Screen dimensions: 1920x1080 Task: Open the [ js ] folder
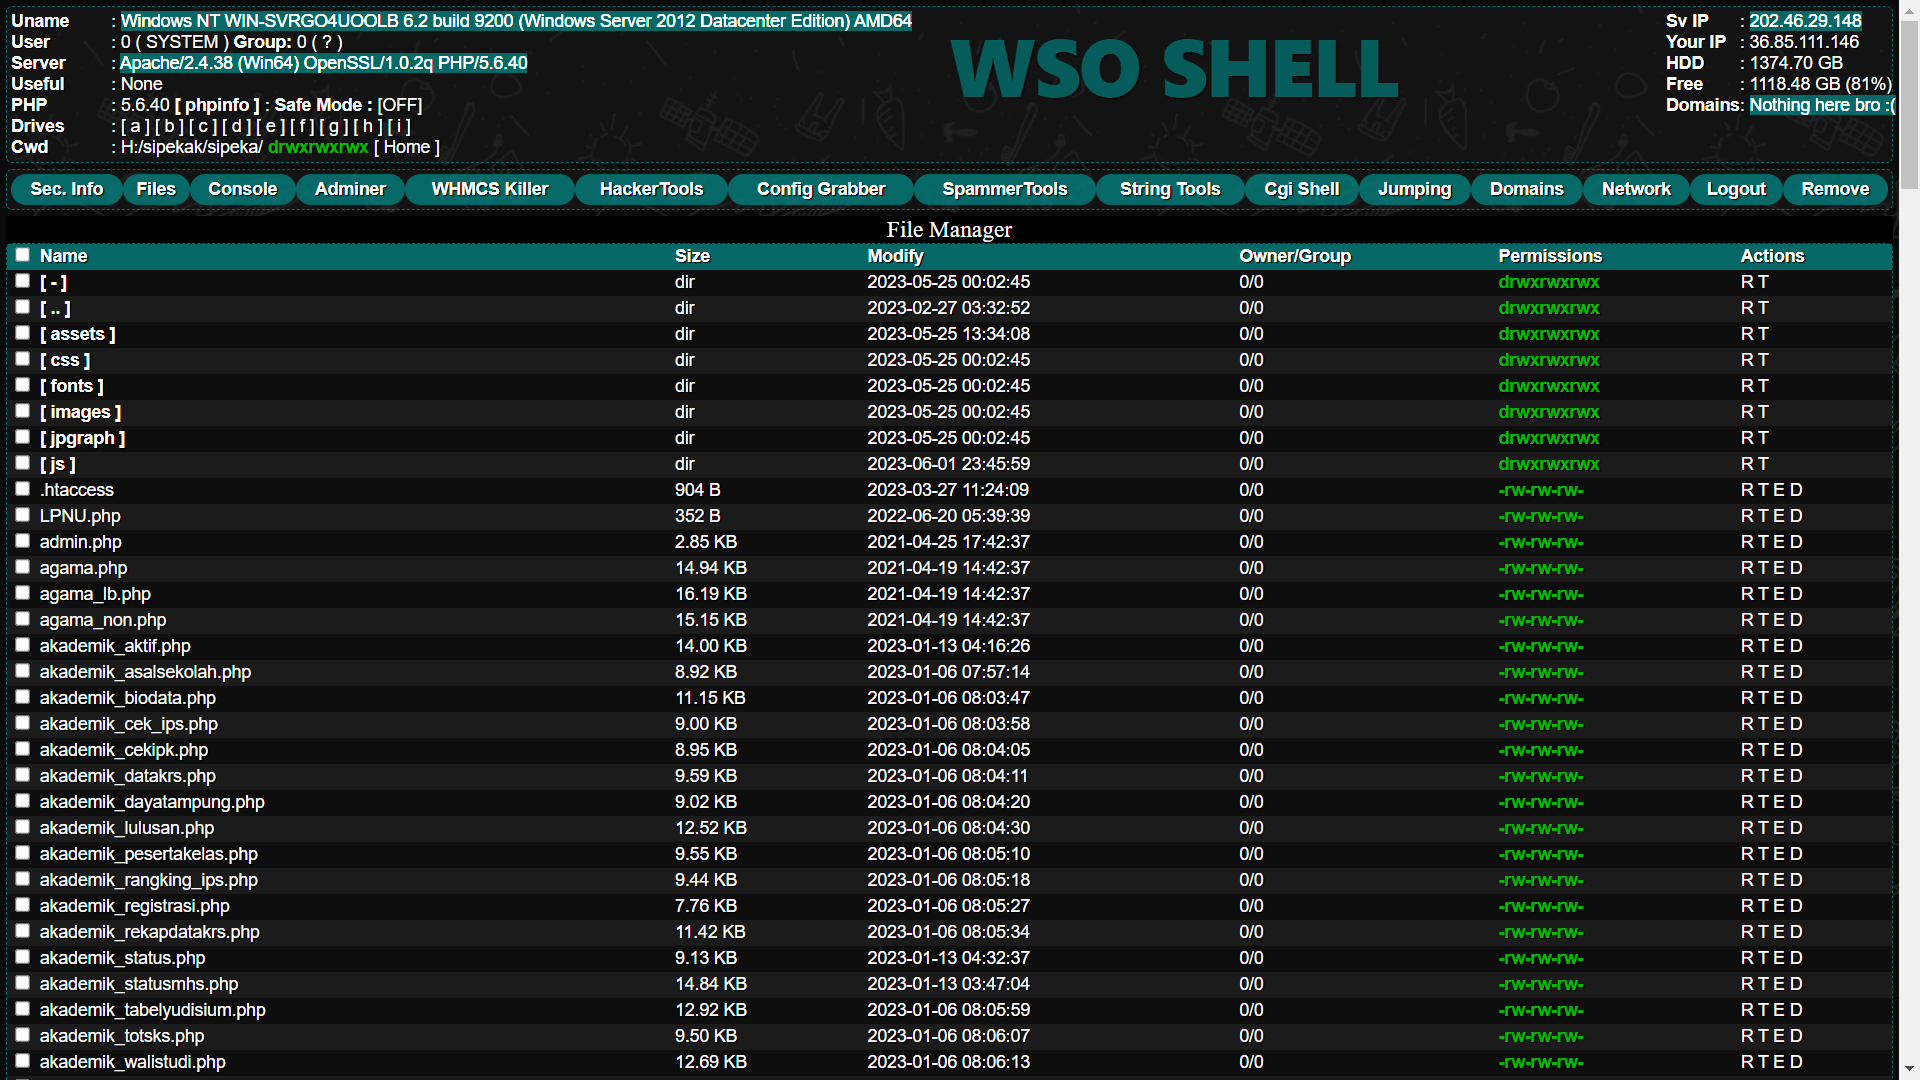click(x=58, y=464)
